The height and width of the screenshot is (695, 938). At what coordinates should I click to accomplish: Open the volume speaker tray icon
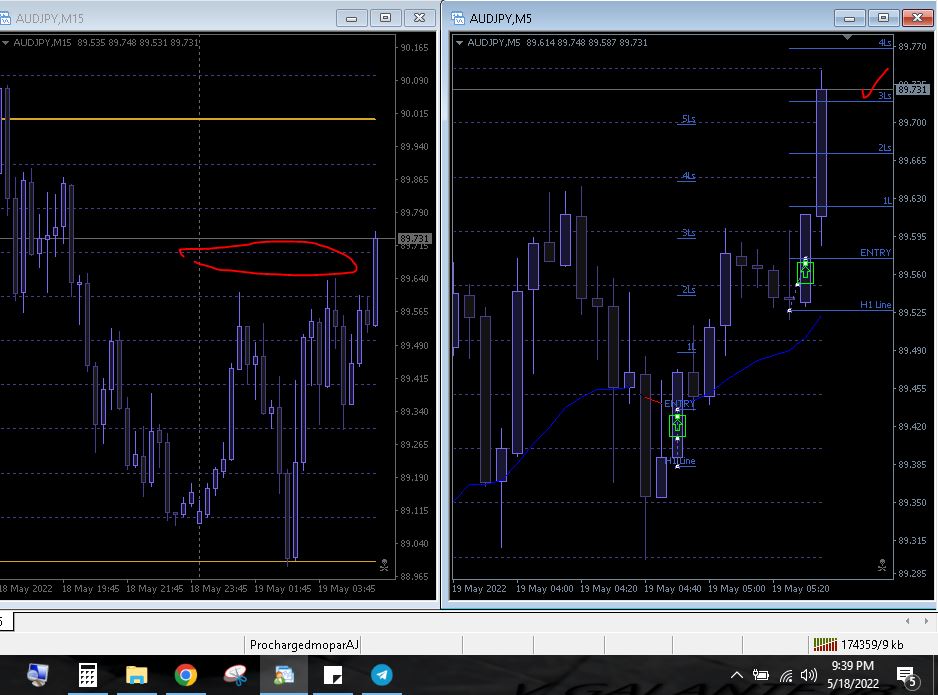click(808, 675)
